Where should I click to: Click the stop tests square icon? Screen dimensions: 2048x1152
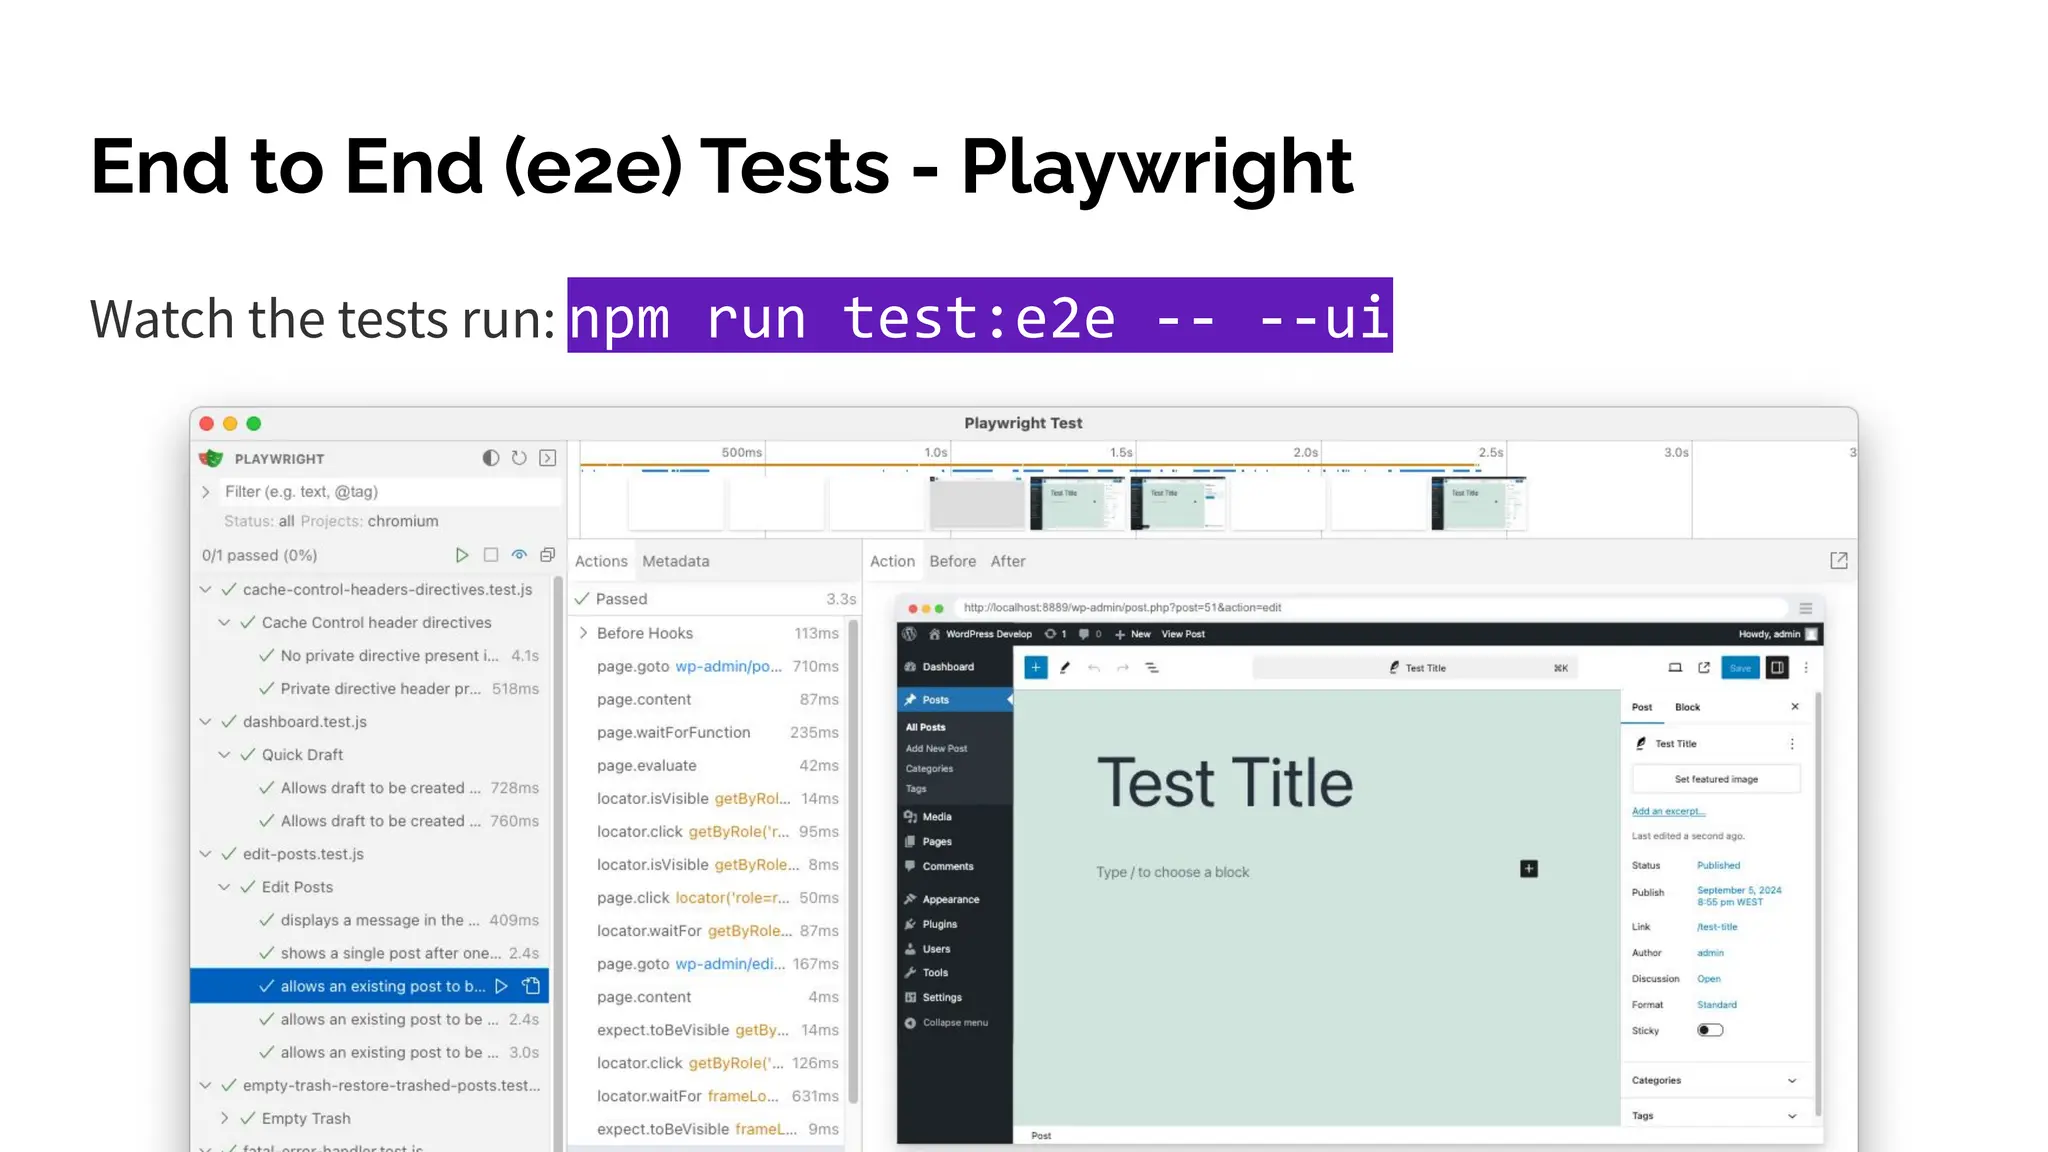[491, 555]
